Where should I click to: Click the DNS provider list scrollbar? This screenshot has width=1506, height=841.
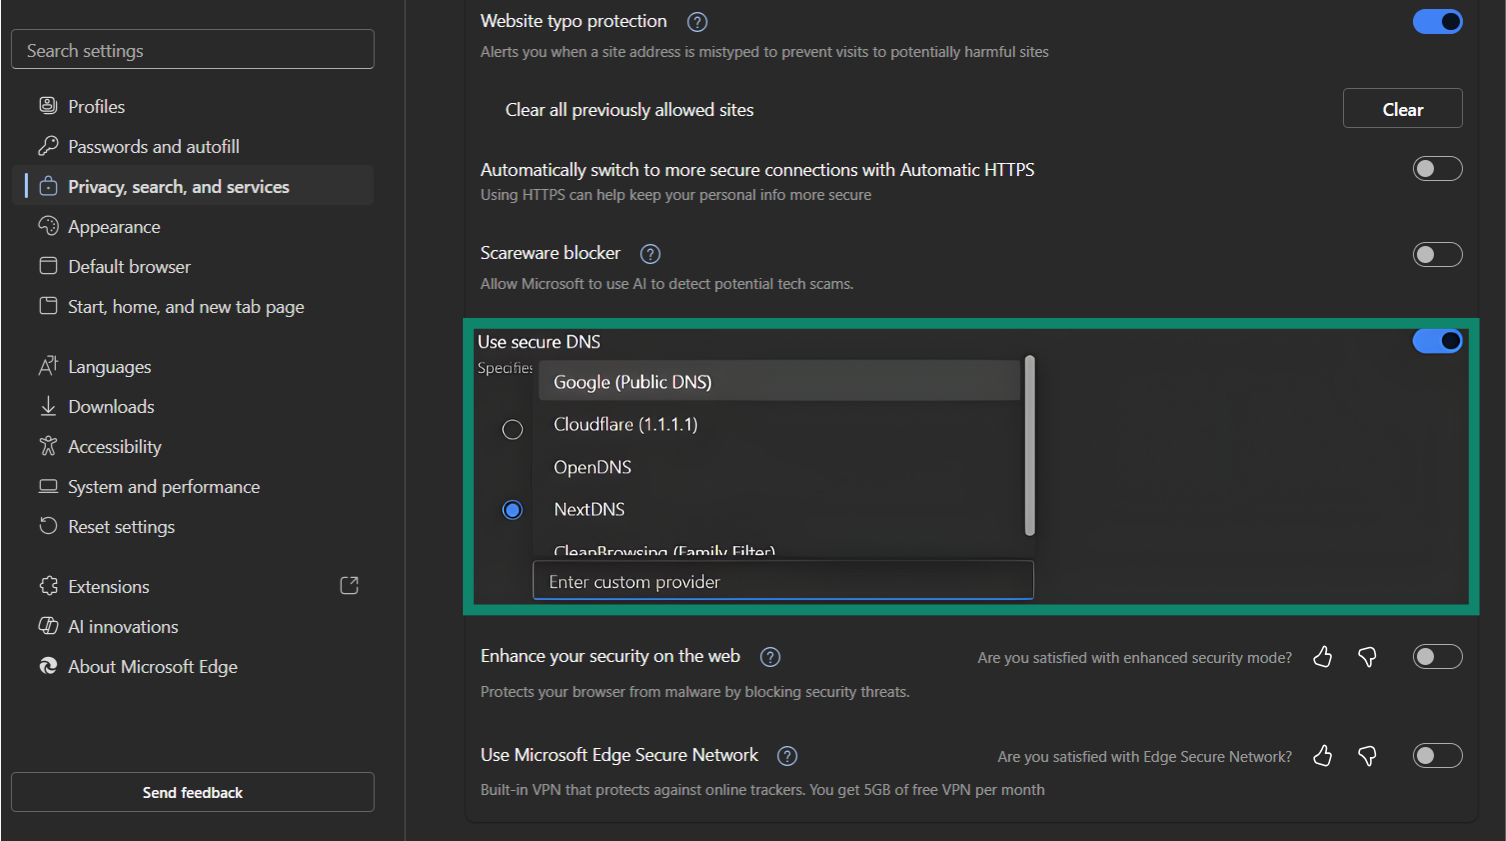point(1029,446)
